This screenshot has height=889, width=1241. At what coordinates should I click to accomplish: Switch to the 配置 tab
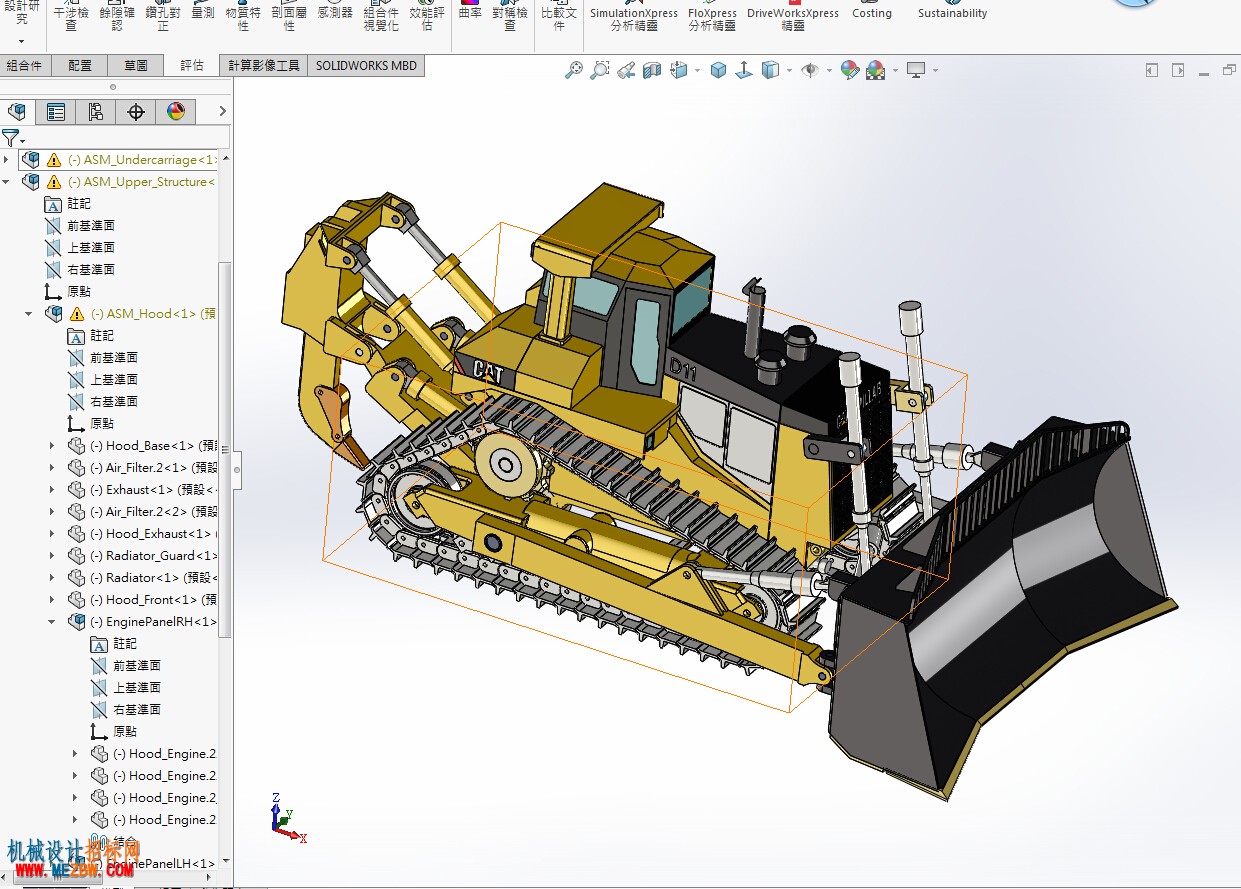coord(80,65)
